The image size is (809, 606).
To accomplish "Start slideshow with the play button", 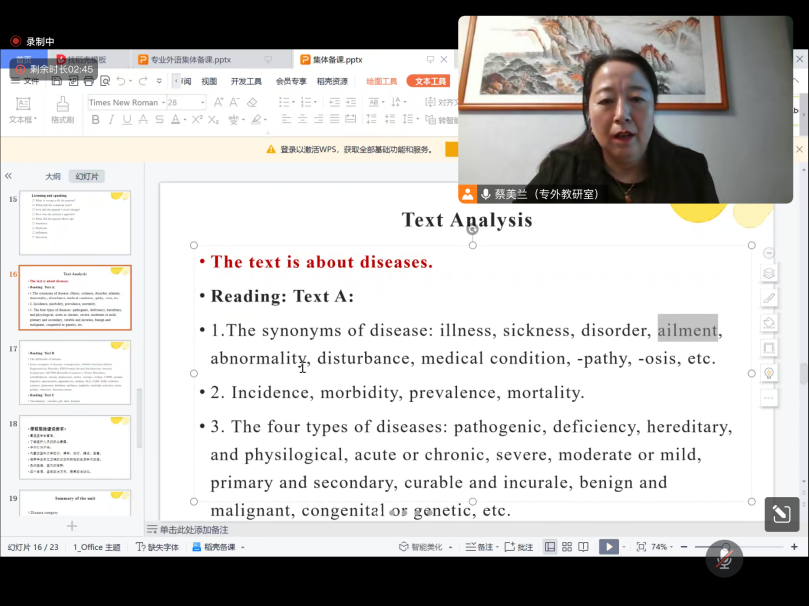I will tap(607, 547).
